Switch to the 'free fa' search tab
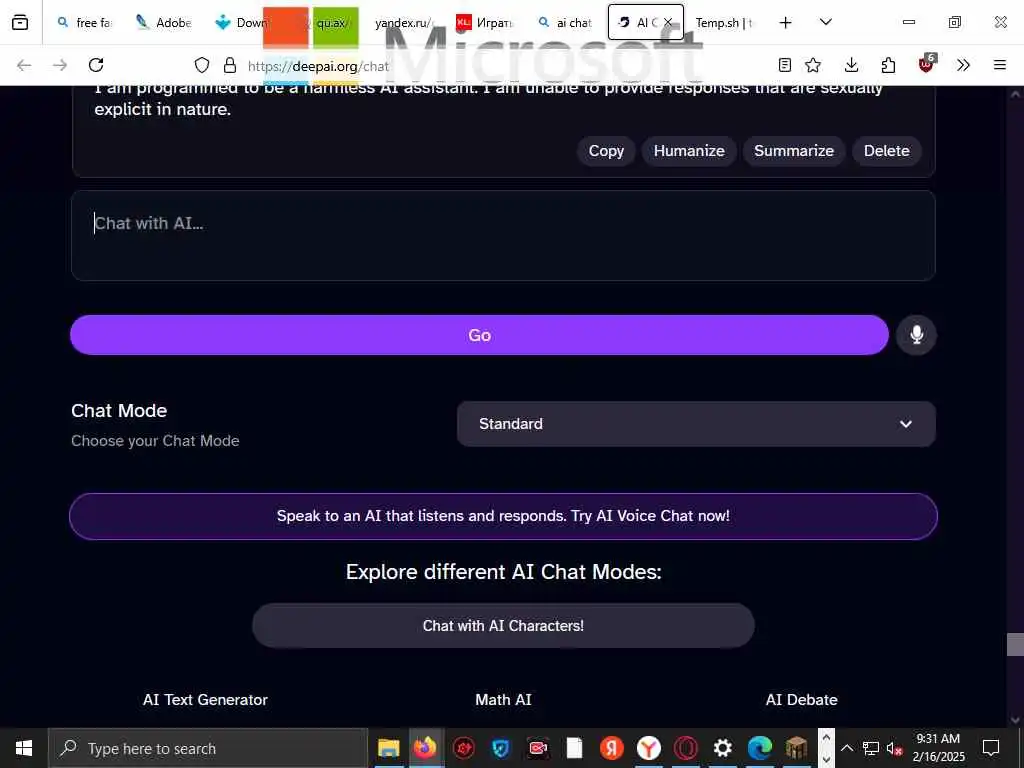Screen dimensions: 1024x768 pos(86,23)
